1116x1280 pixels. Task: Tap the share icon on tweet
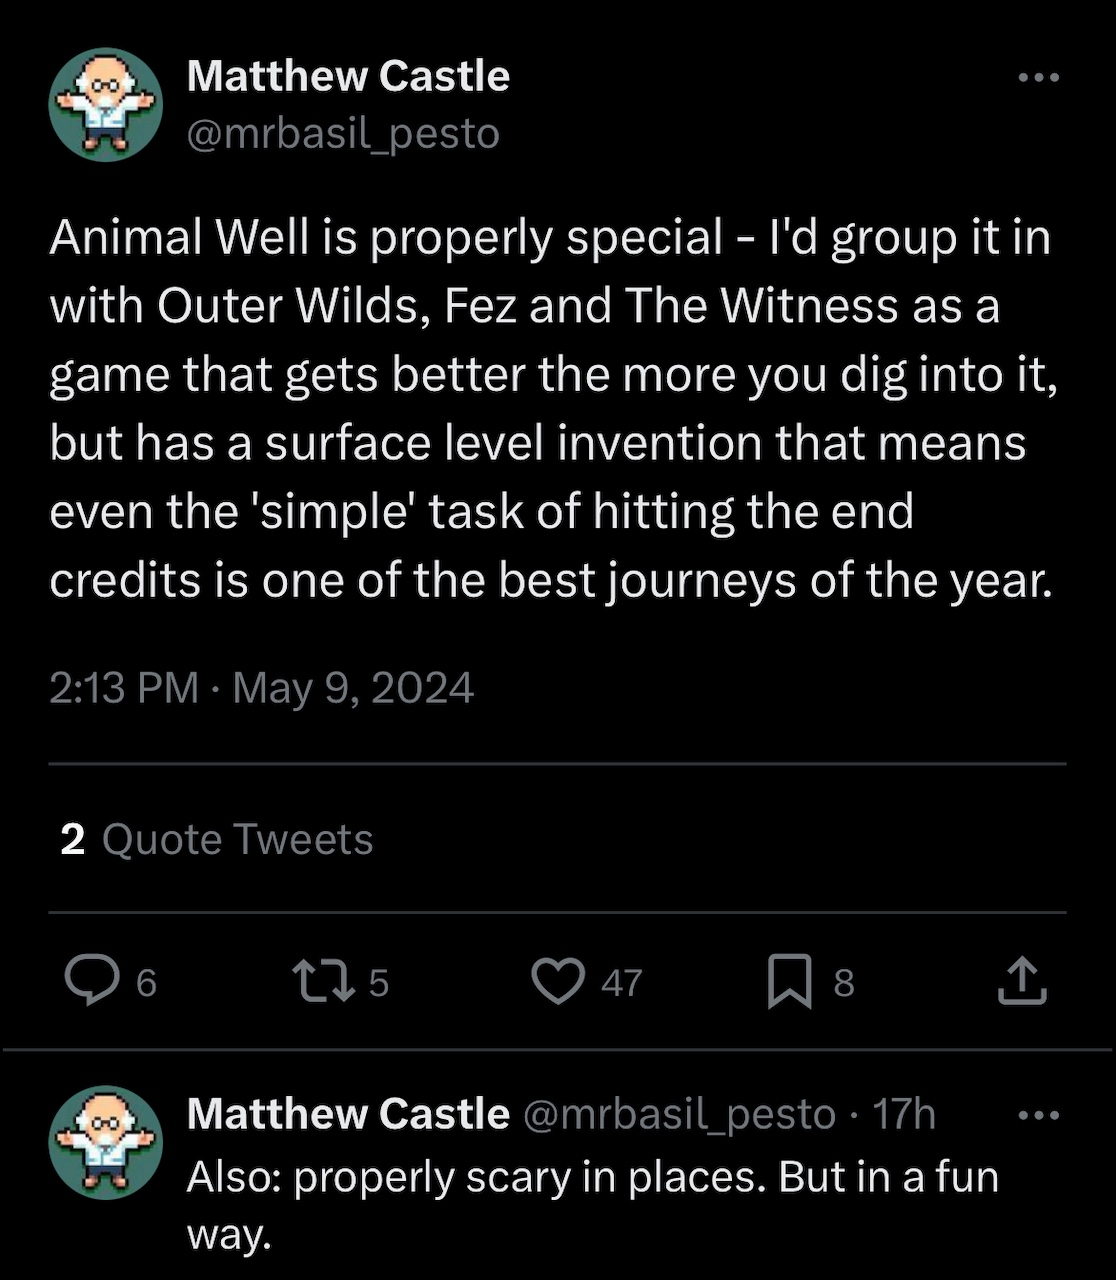(x=1022, y=981)
